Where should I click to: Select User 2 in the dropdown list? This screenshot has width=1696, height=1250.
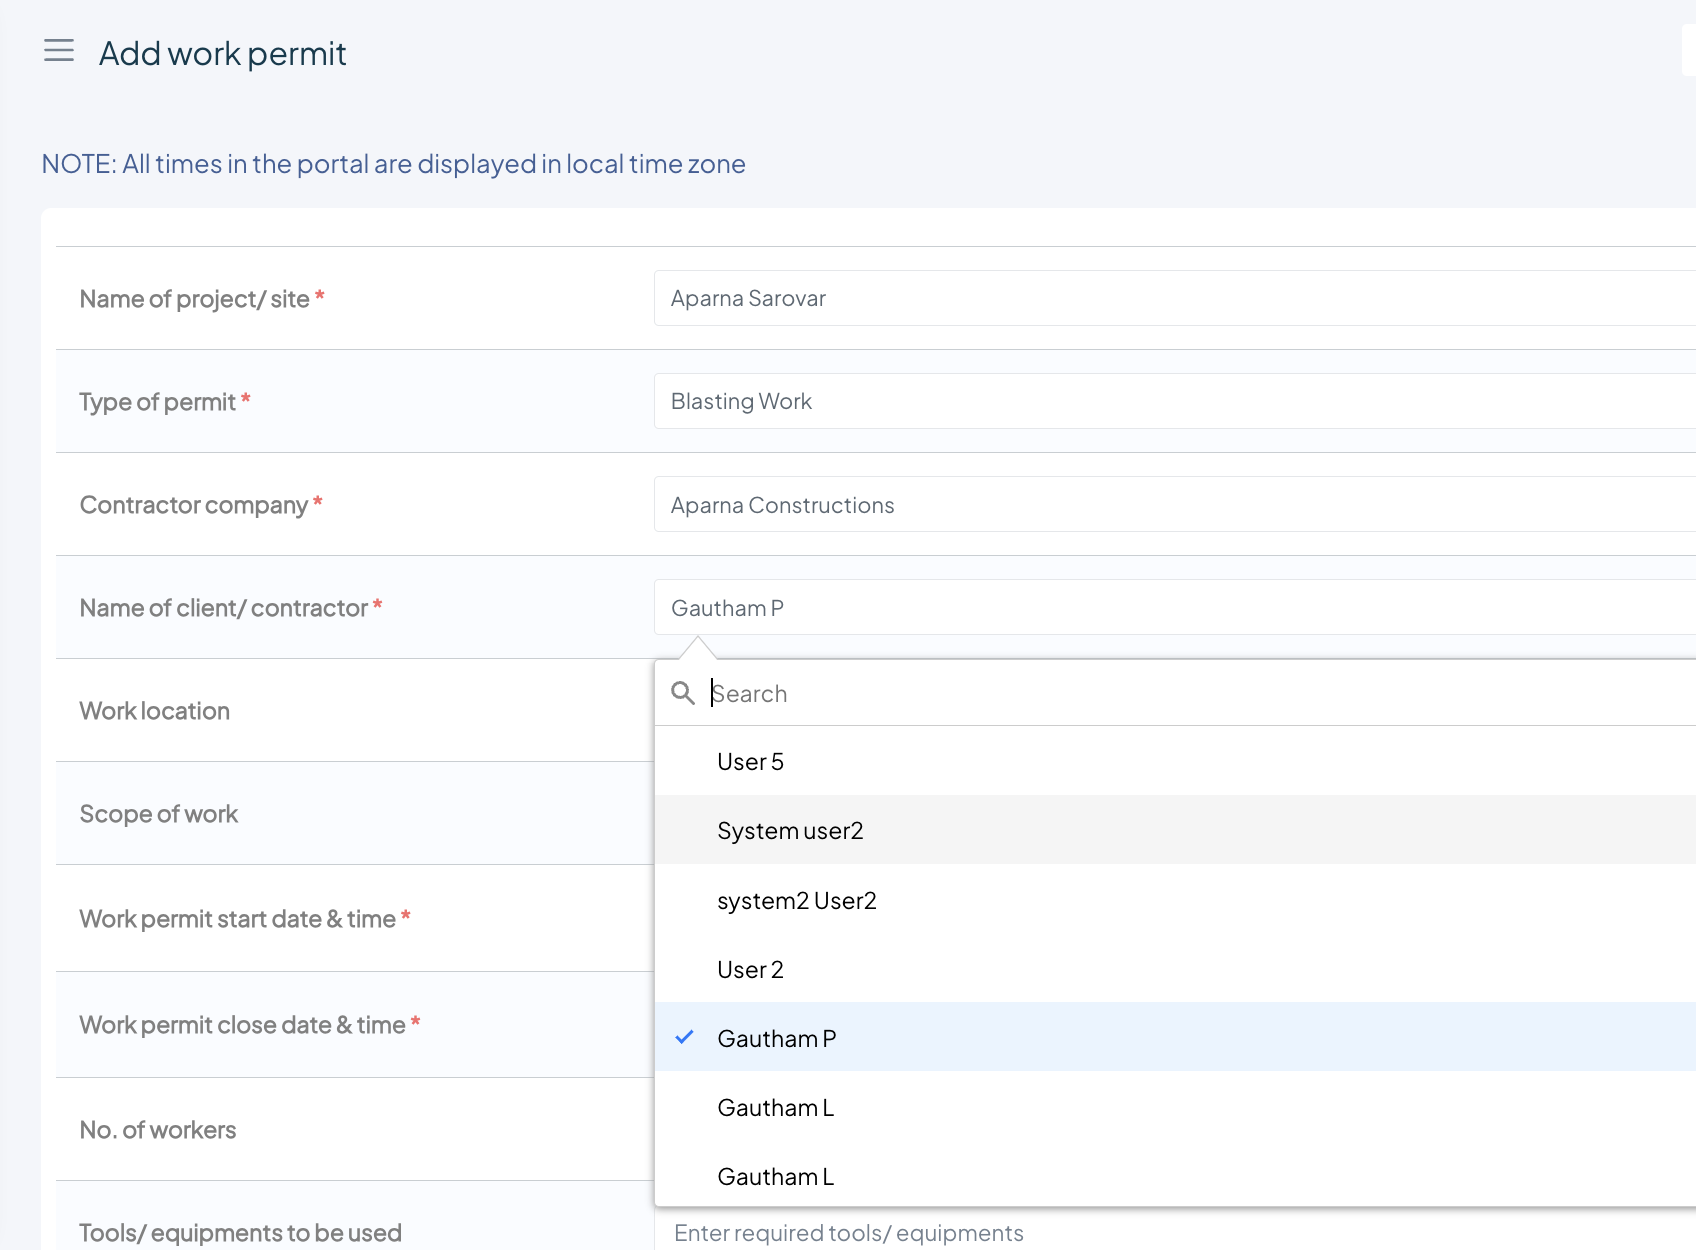(x=751, y=970)
